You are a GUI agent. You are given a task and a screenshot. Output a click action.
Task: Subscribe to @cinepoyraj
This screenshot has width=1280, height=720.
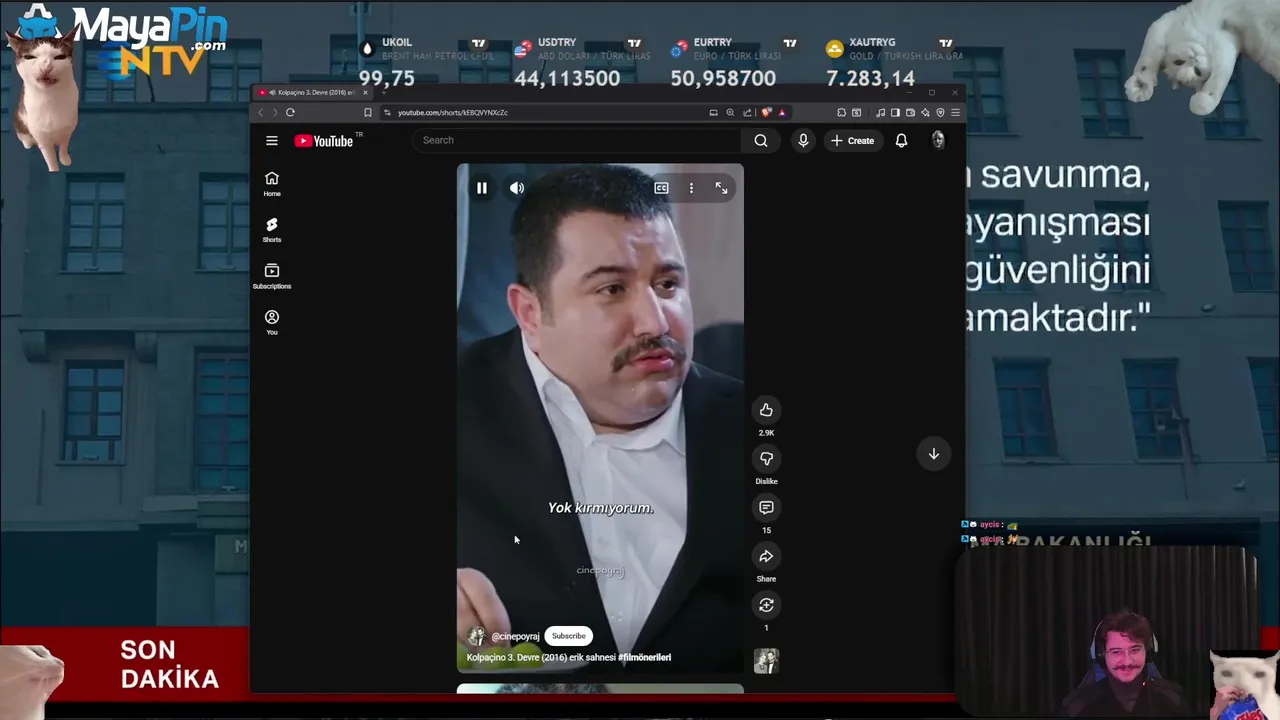click(568, 636)
